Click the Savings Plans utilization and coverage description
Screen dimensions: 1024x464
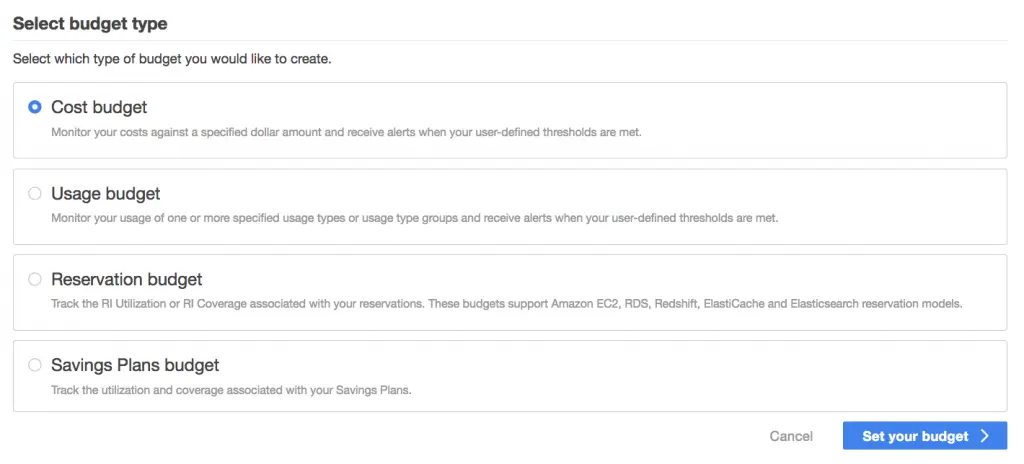coord(231,390)
